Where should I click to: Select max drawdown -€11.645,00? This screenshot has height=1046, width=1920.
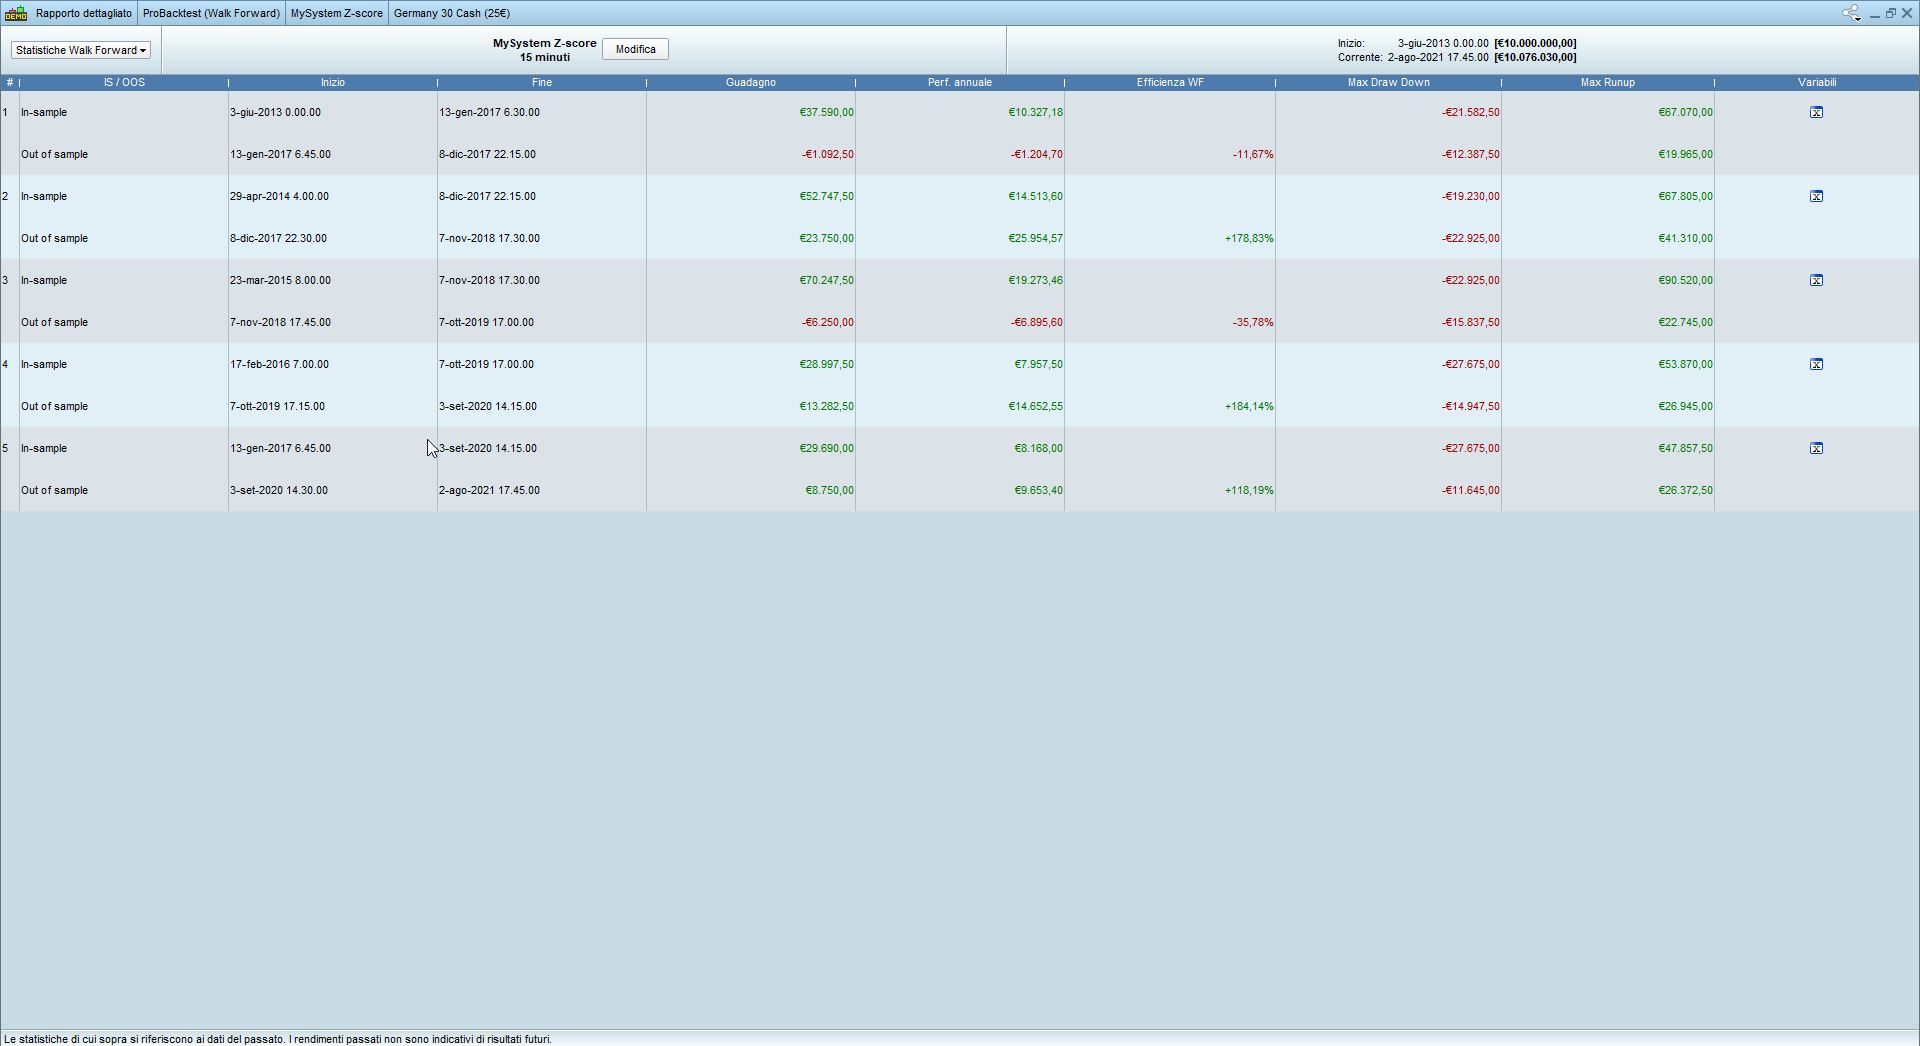[x=1470, y=490]
